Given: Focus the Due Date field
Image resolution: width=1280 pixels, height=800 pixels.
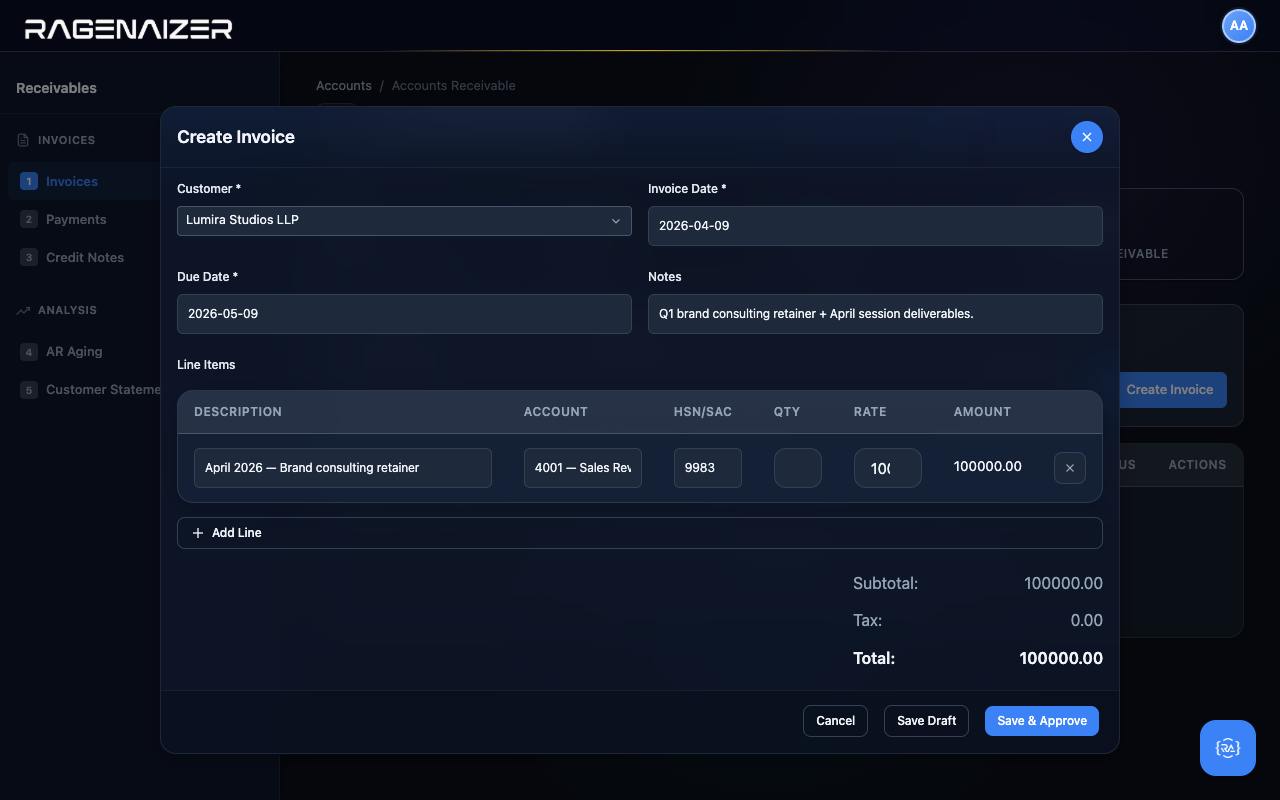Looking at the screenshot, I should (404, 314).
